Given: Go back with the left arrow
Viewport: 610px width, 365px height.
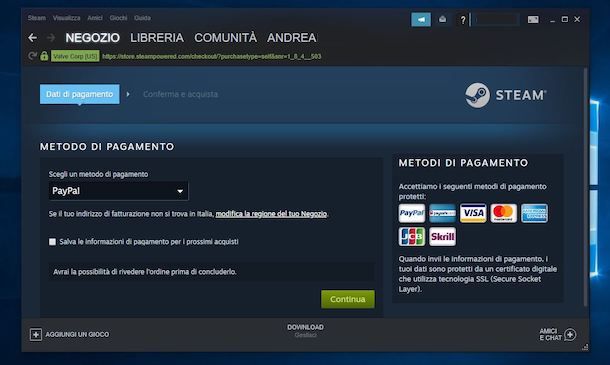Looking at the screenshot, I should click(33, 38).
